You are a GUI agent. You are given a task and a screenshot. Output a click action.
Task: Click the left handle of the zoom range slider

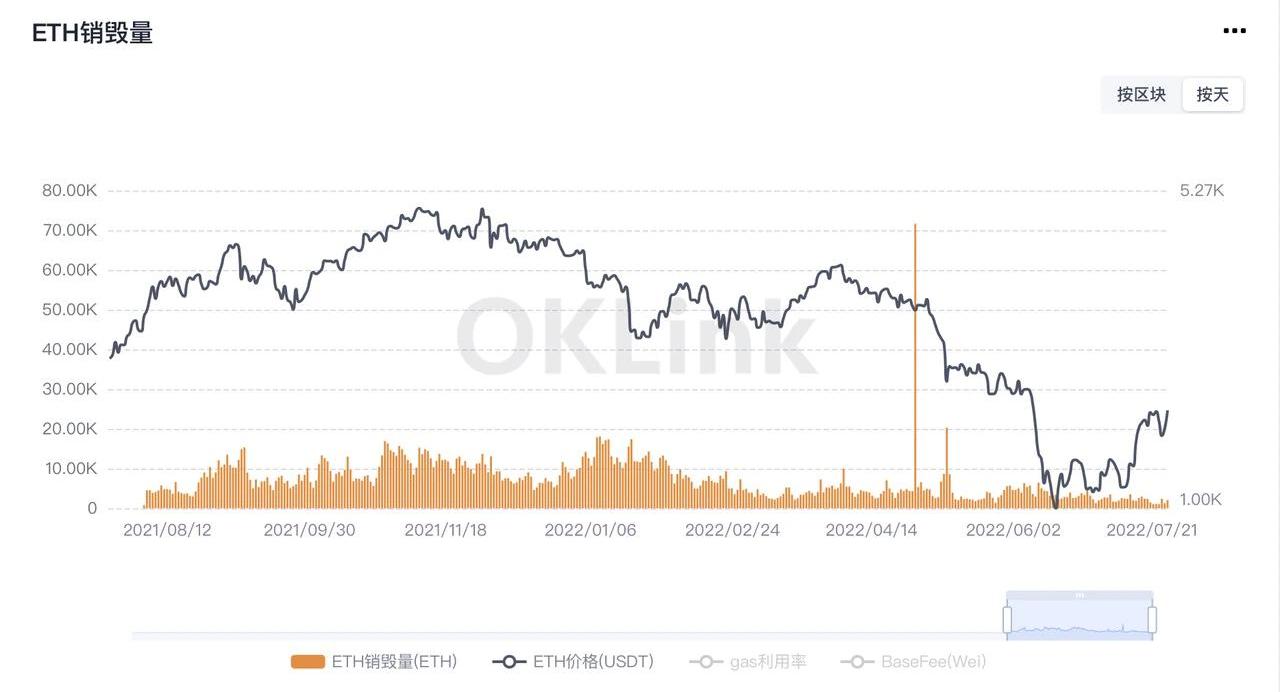[1008, 619]
